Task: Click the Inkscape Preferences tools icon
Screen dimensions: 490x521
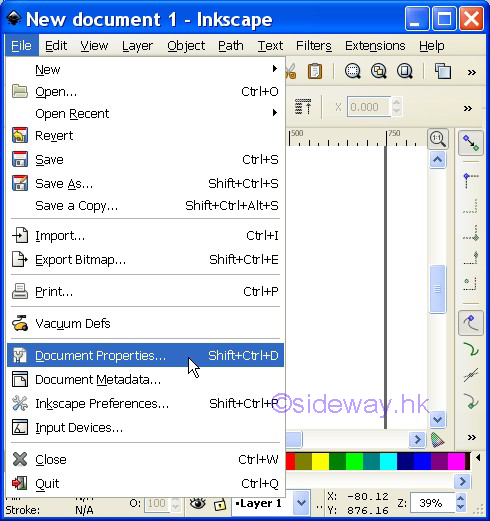Action: 20,403
